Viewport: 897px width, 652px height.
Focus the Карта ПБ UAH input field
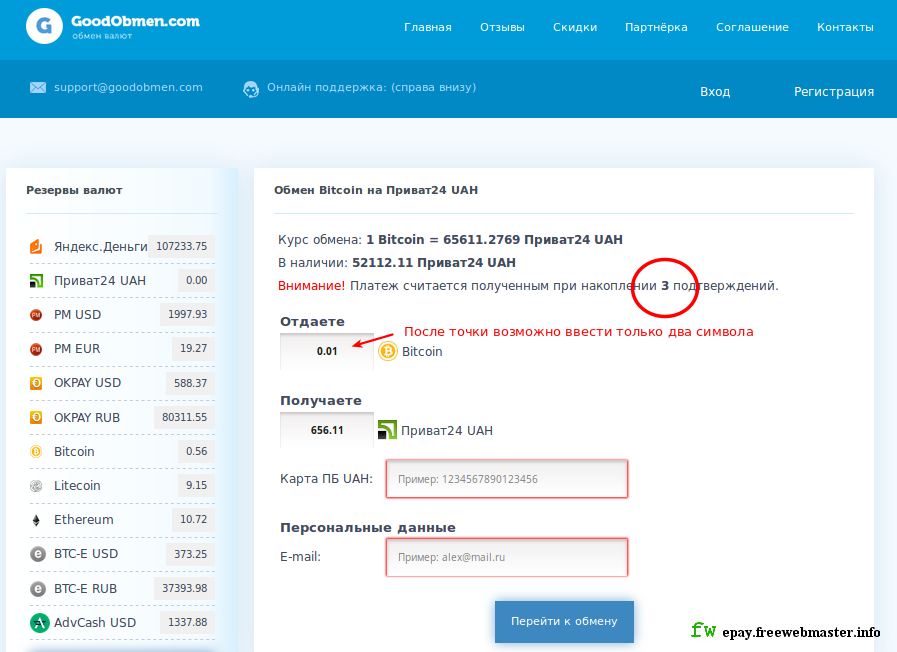[507, 479]
